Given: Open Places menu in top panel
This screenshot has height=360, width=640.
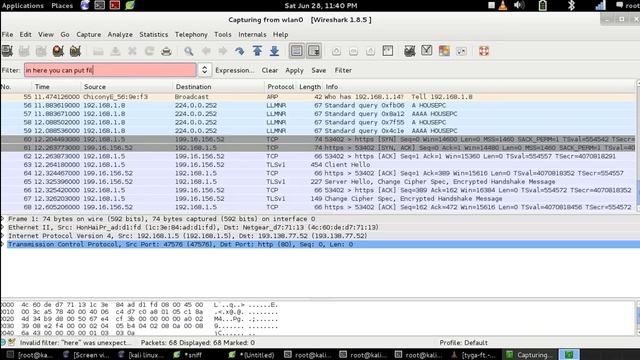Looking at the screenshot, I should [62, 6].
